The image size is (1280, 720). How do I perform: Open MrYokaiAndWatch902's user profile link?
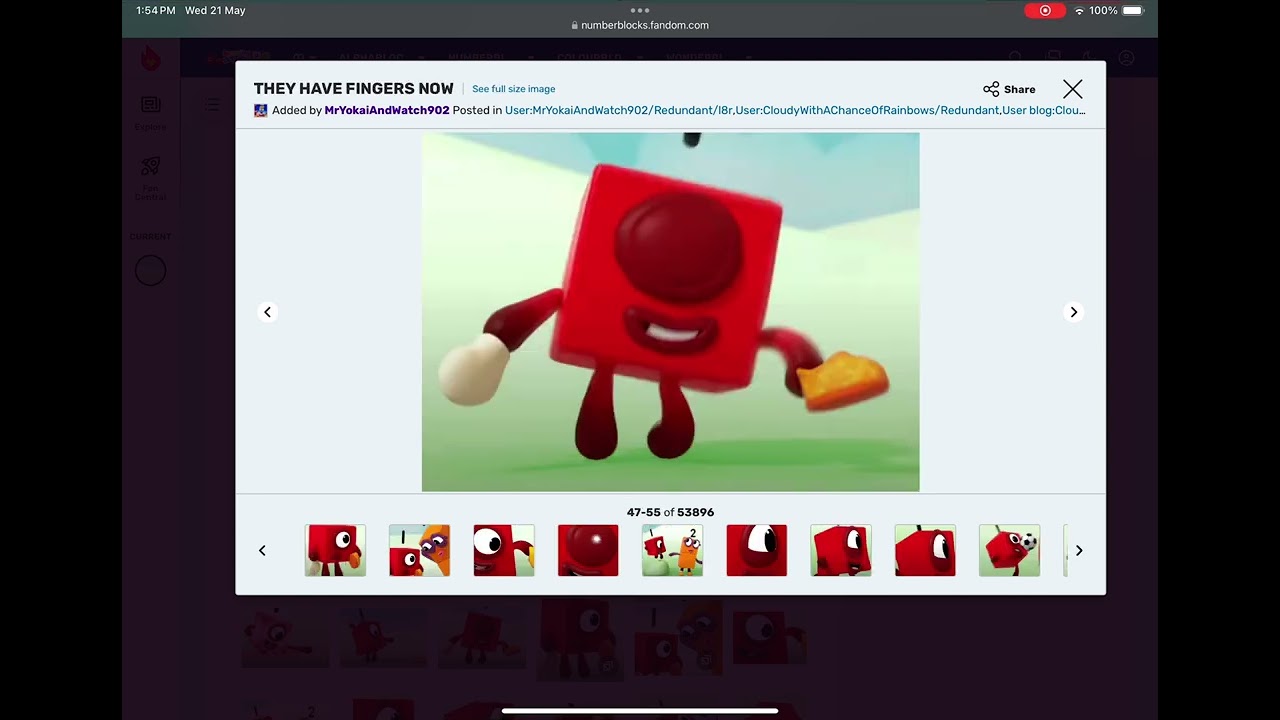point(387,110)
